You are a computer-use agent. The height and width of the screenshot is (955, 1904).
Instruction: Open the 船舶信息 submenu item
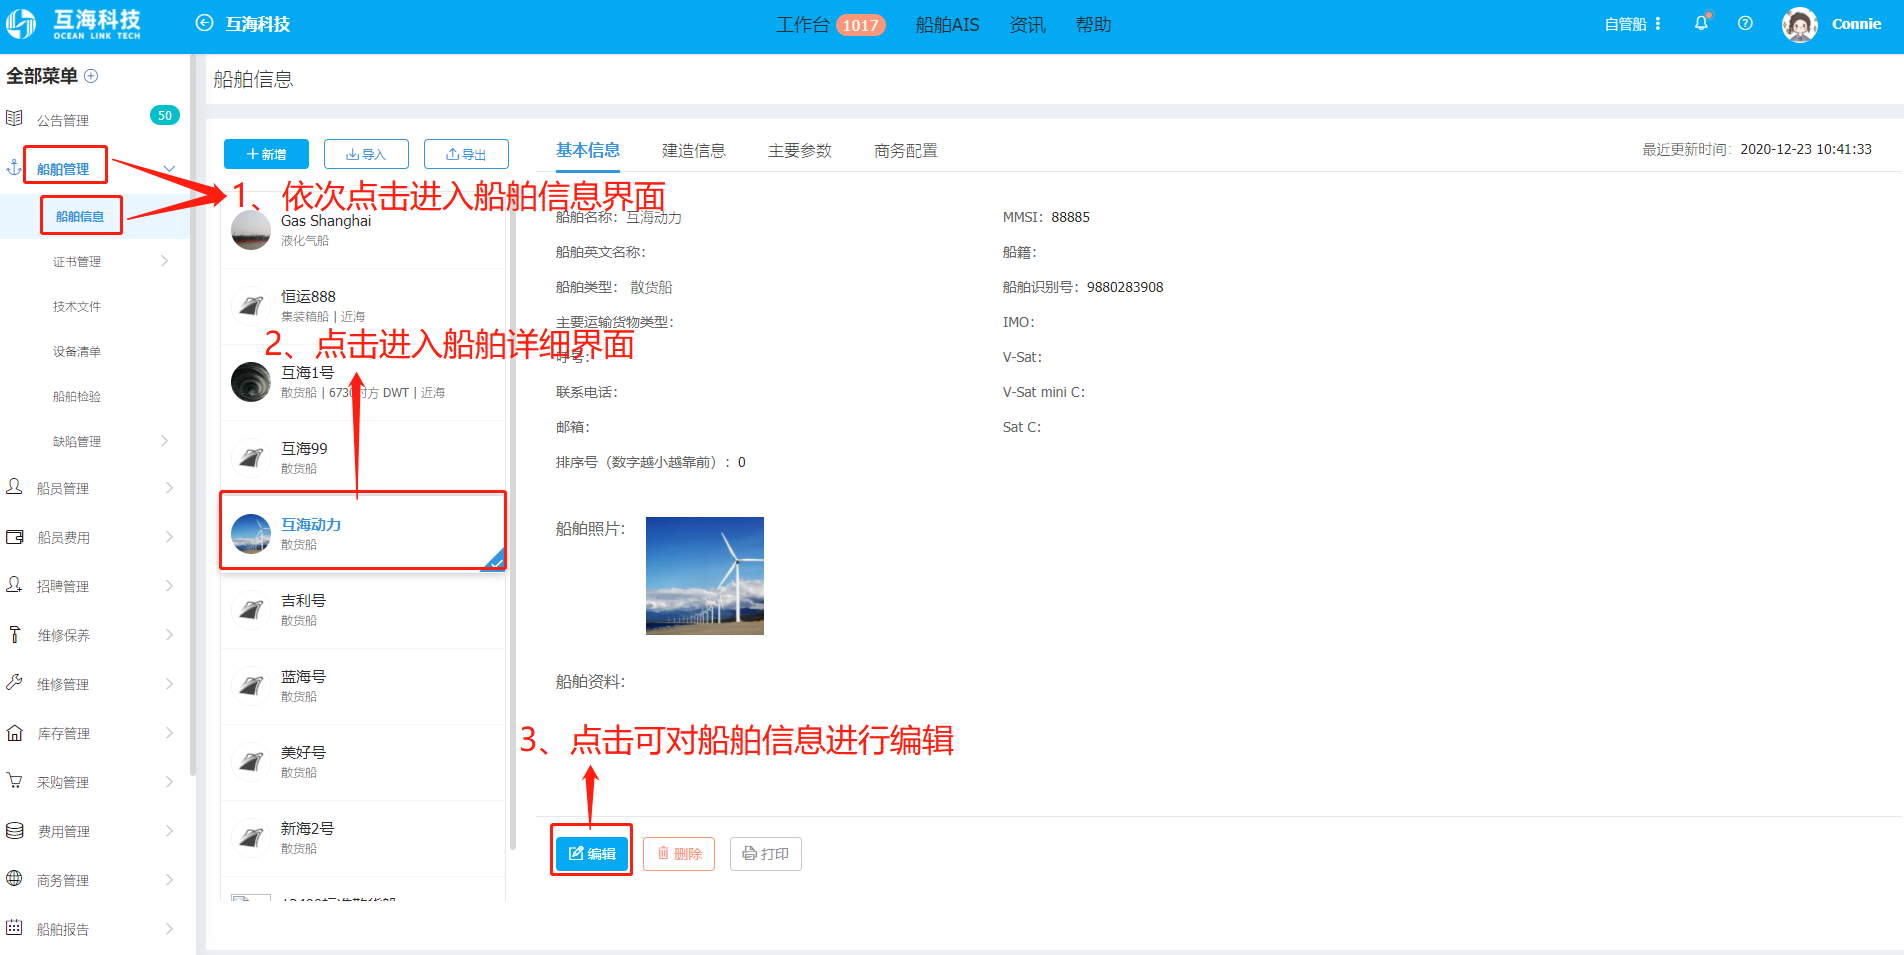[x=80, y=216]
